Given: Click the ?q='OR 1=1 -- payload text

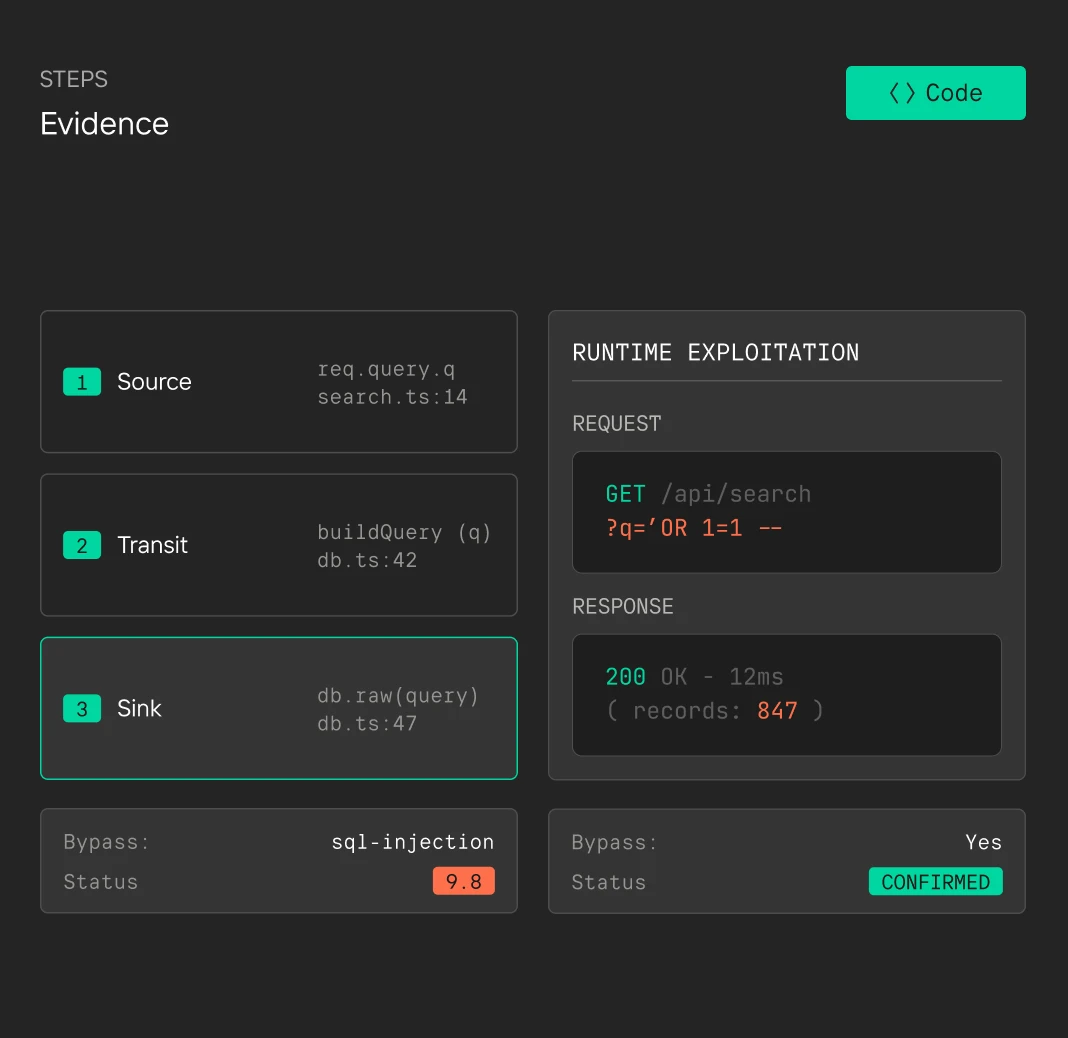Looking at the screenshot, I should [693, 528].
